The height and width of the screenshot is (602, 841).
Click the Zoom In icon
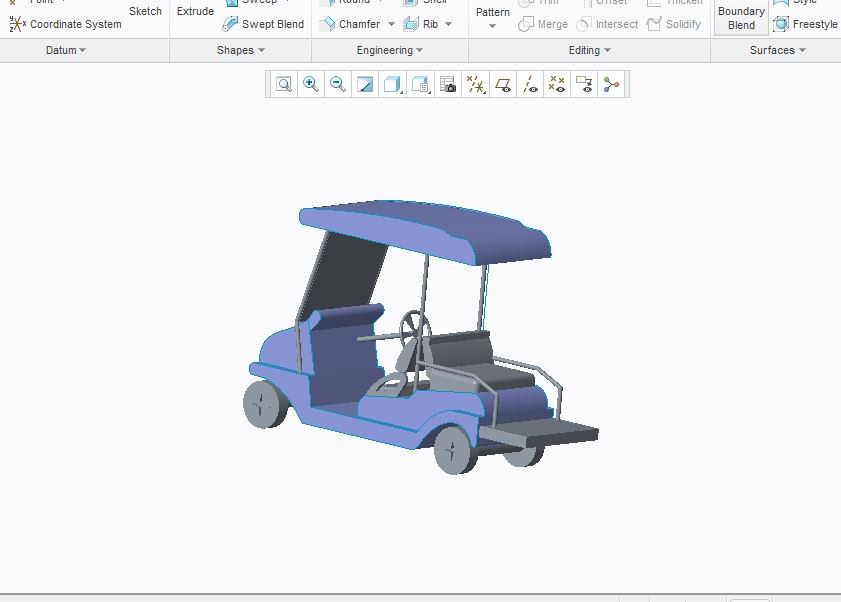pyautogui.click(x=310, y=84)
